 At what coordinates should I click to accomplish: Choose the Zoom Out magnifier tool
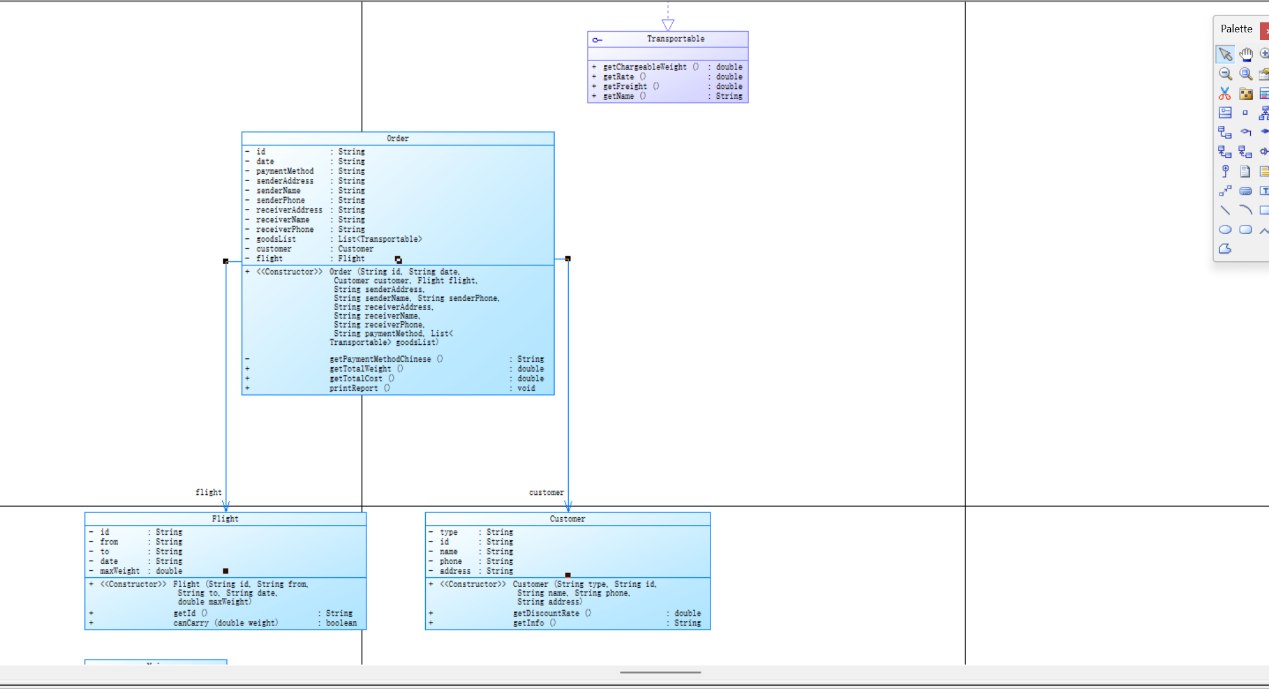click(1225, 73)
